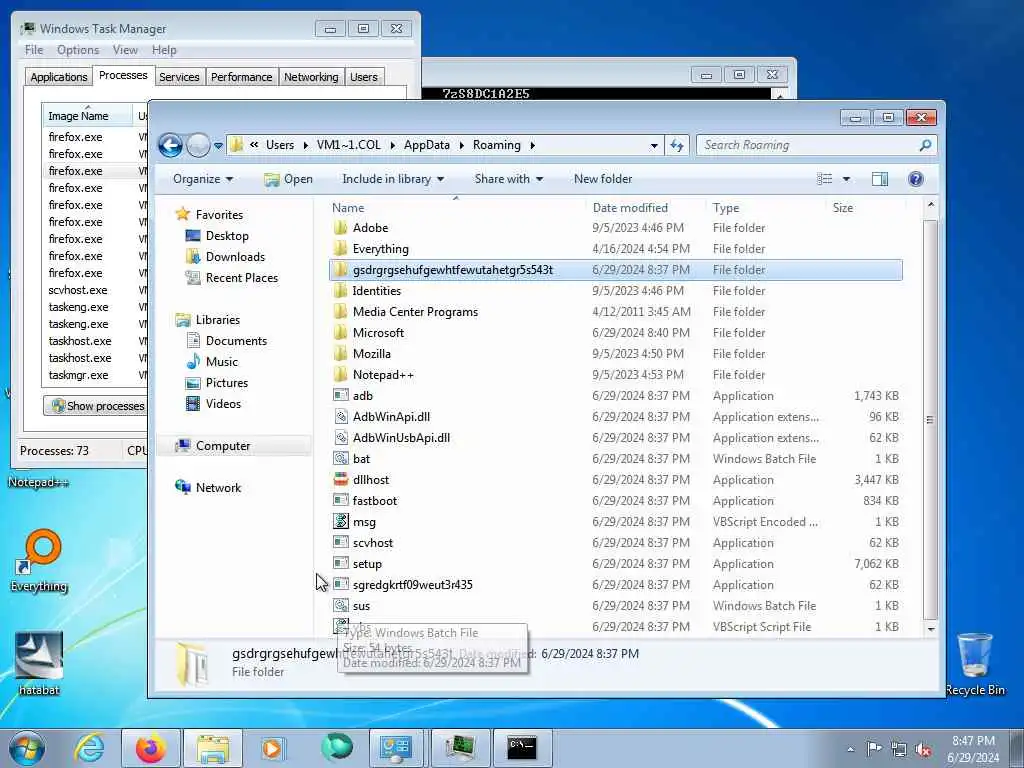
Task: Select Desktop under Favorites
Action: (x=227, y=236)
